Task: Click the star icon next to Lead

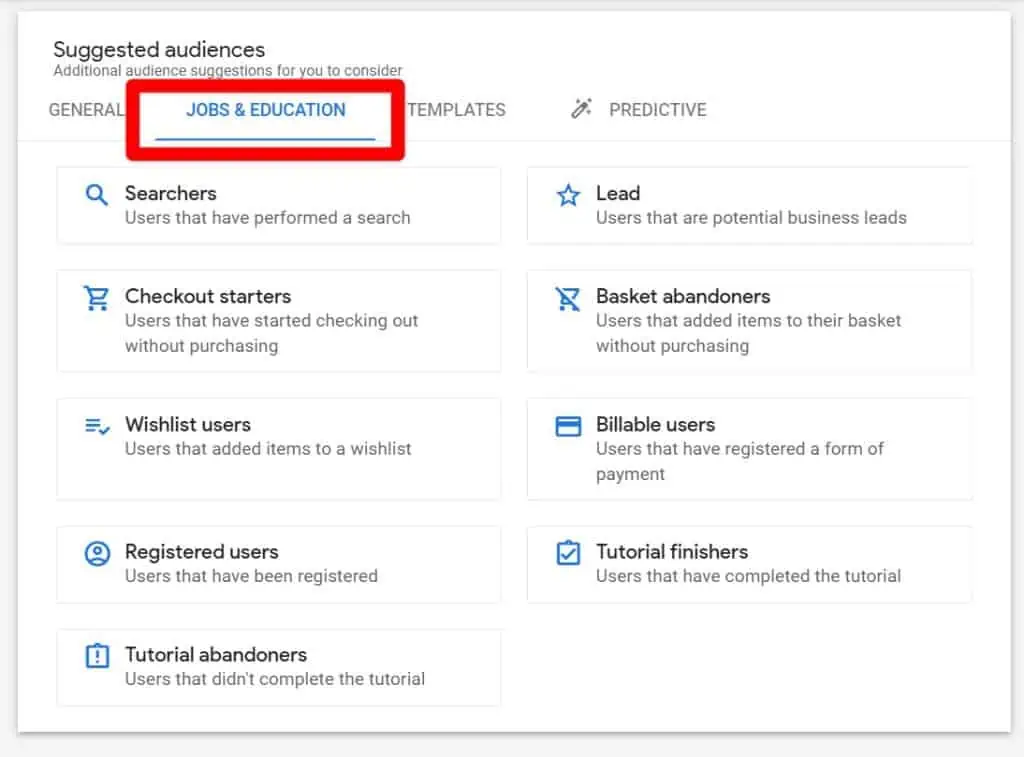Action: point(567,195)
